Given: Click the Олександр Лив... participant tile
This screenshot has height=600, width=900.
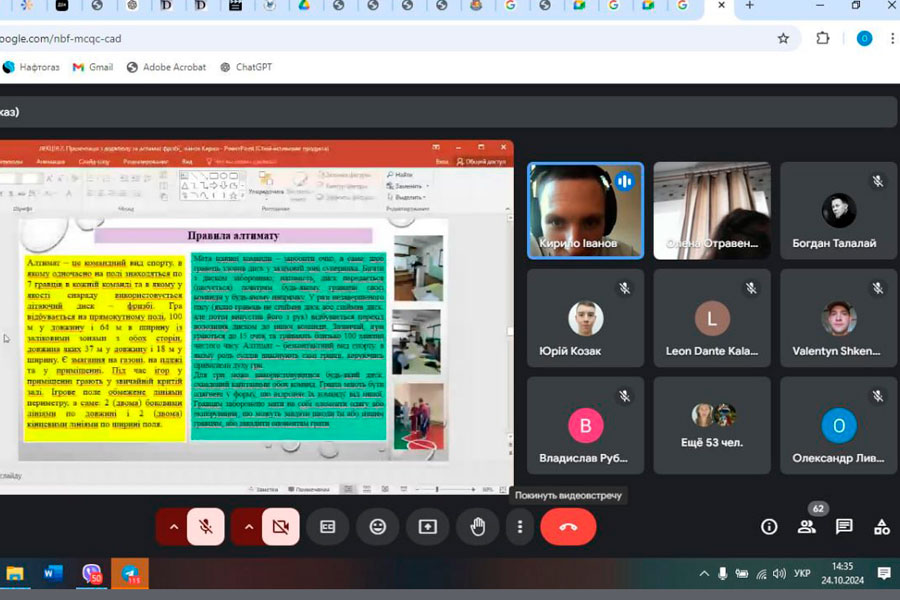Looking at the screenshot, I should [839, 425].
